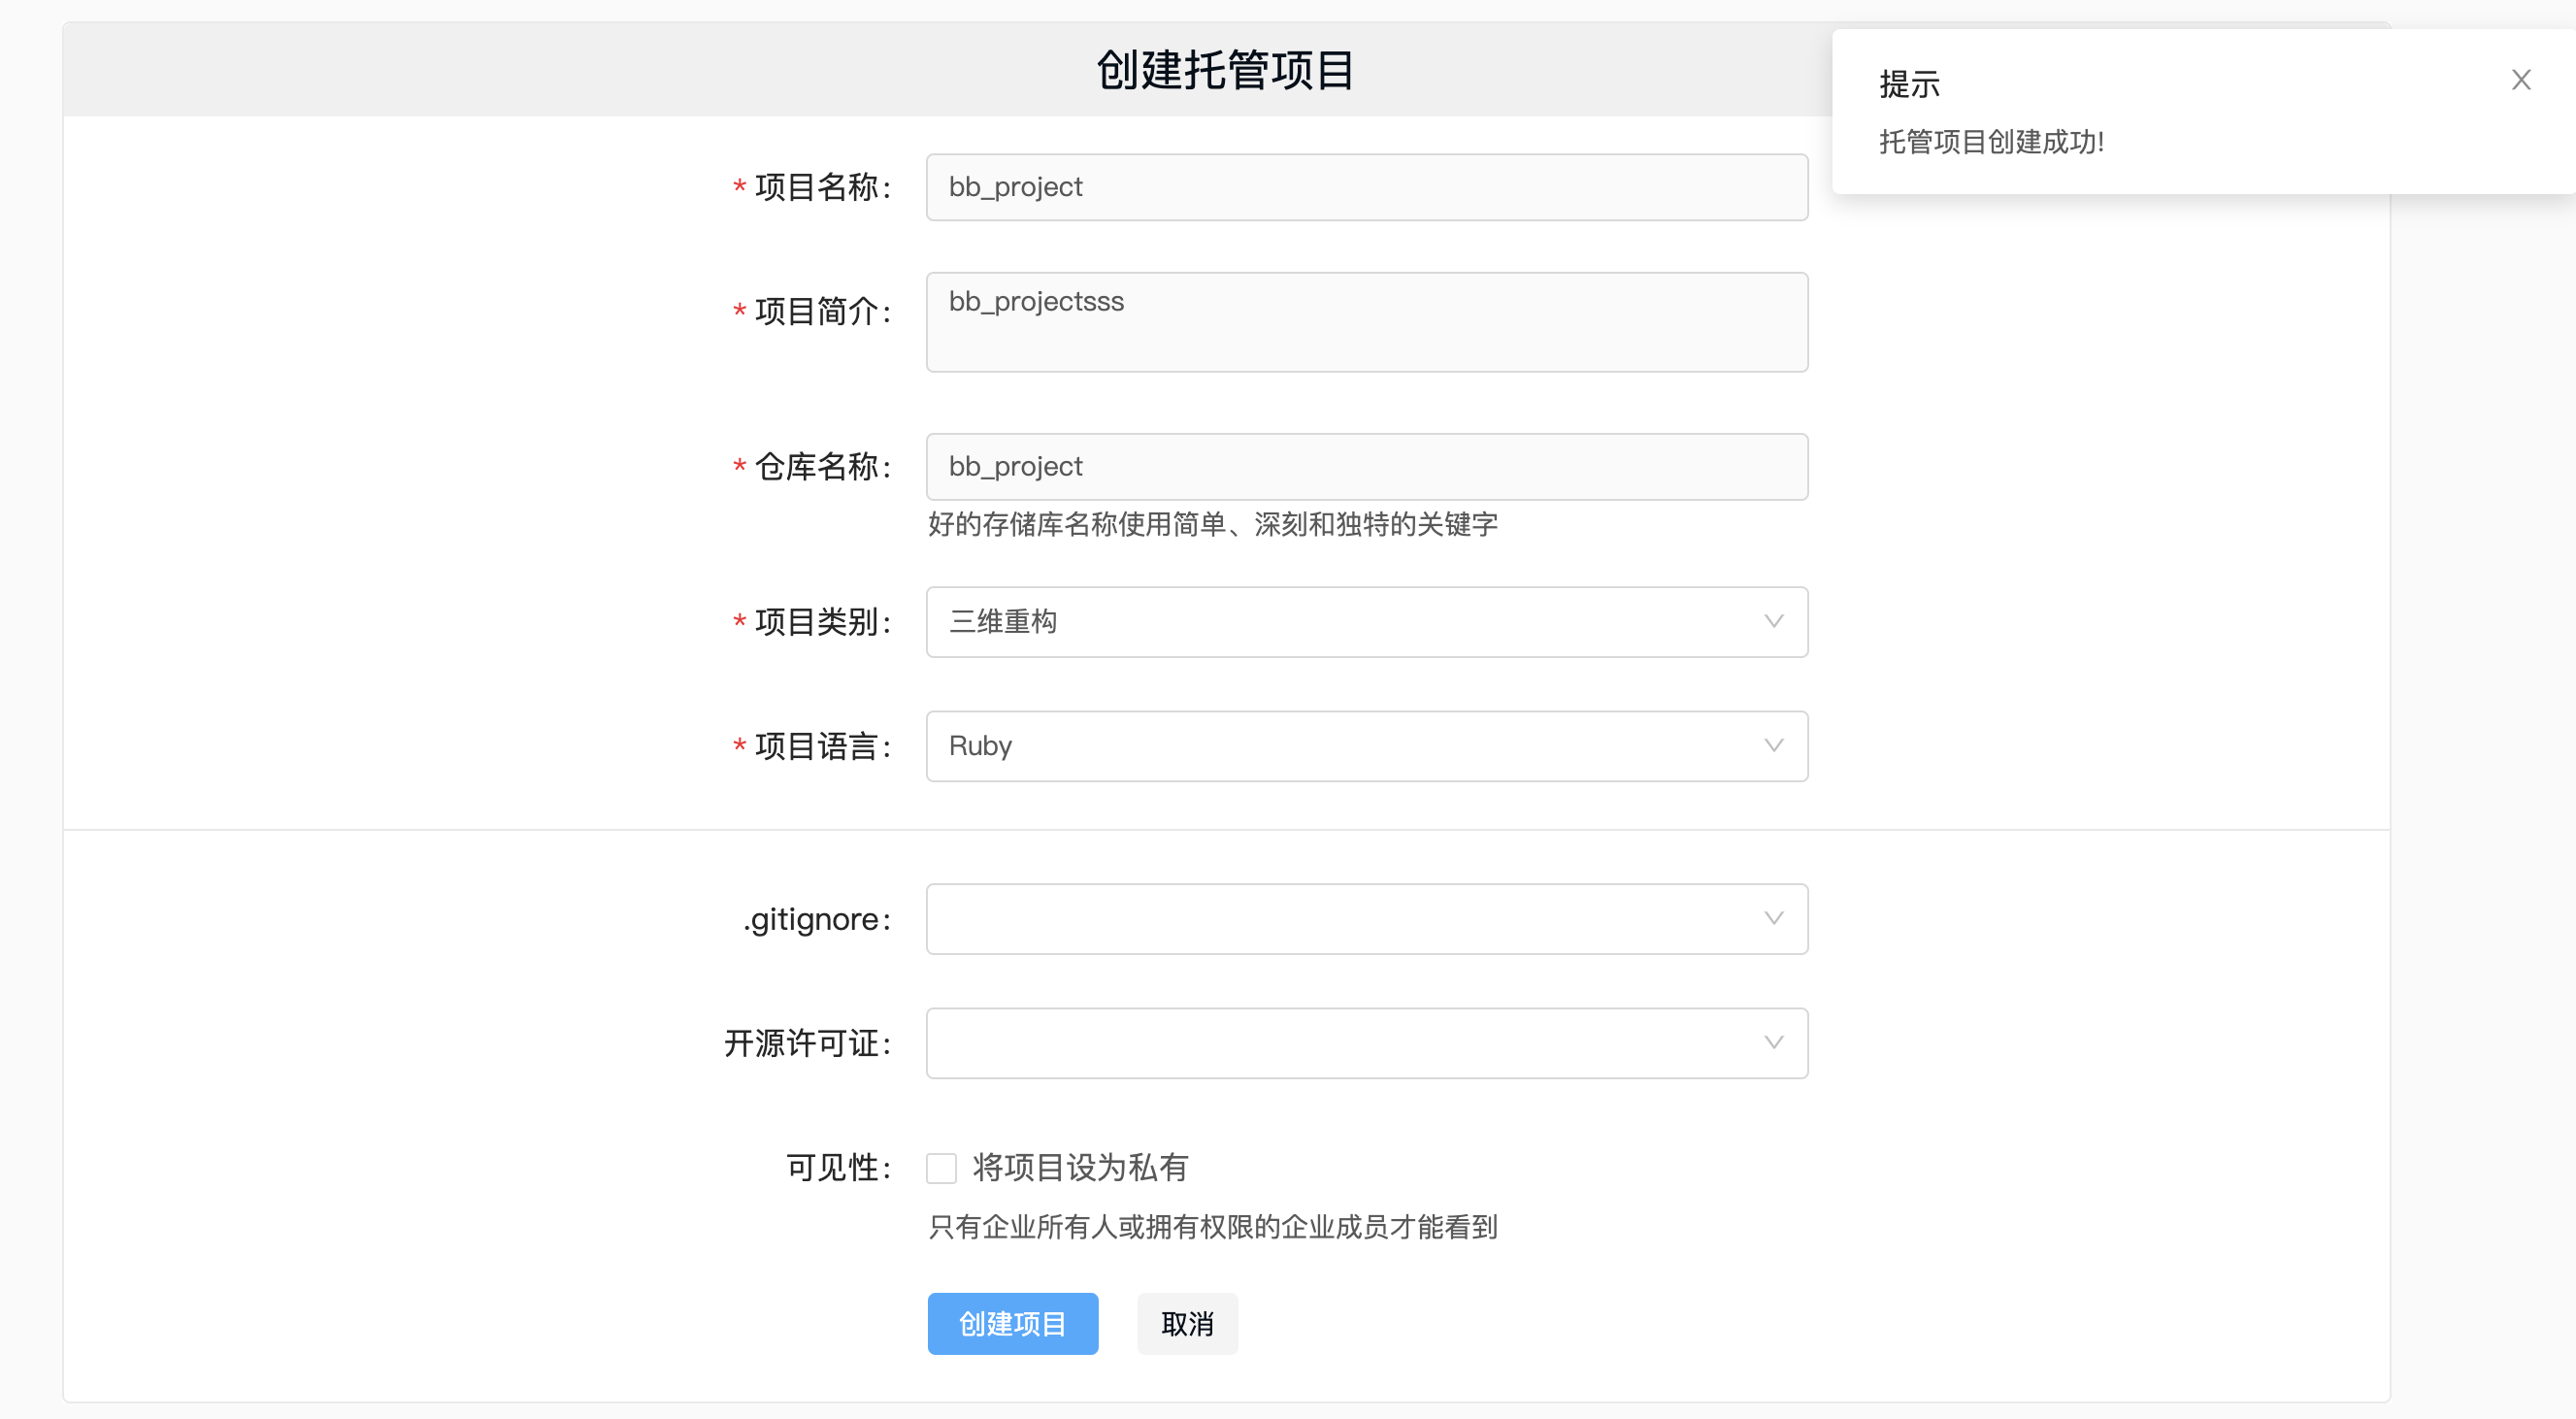The height and width of the screenshot is (1419, 2576).
Task: Open the 项目类别 dropdown
Action: (1366, 622)
